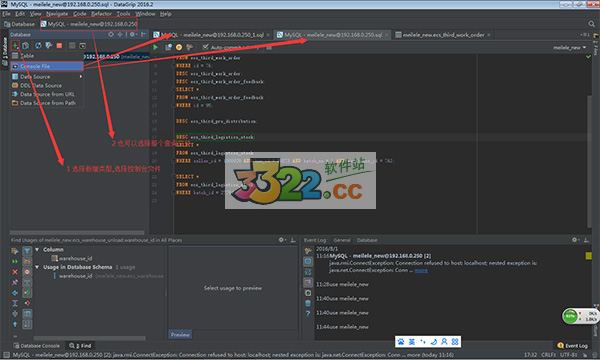Click scroll-from-source target icon in Database header
The image size is (600, 360).
point(111,34)
